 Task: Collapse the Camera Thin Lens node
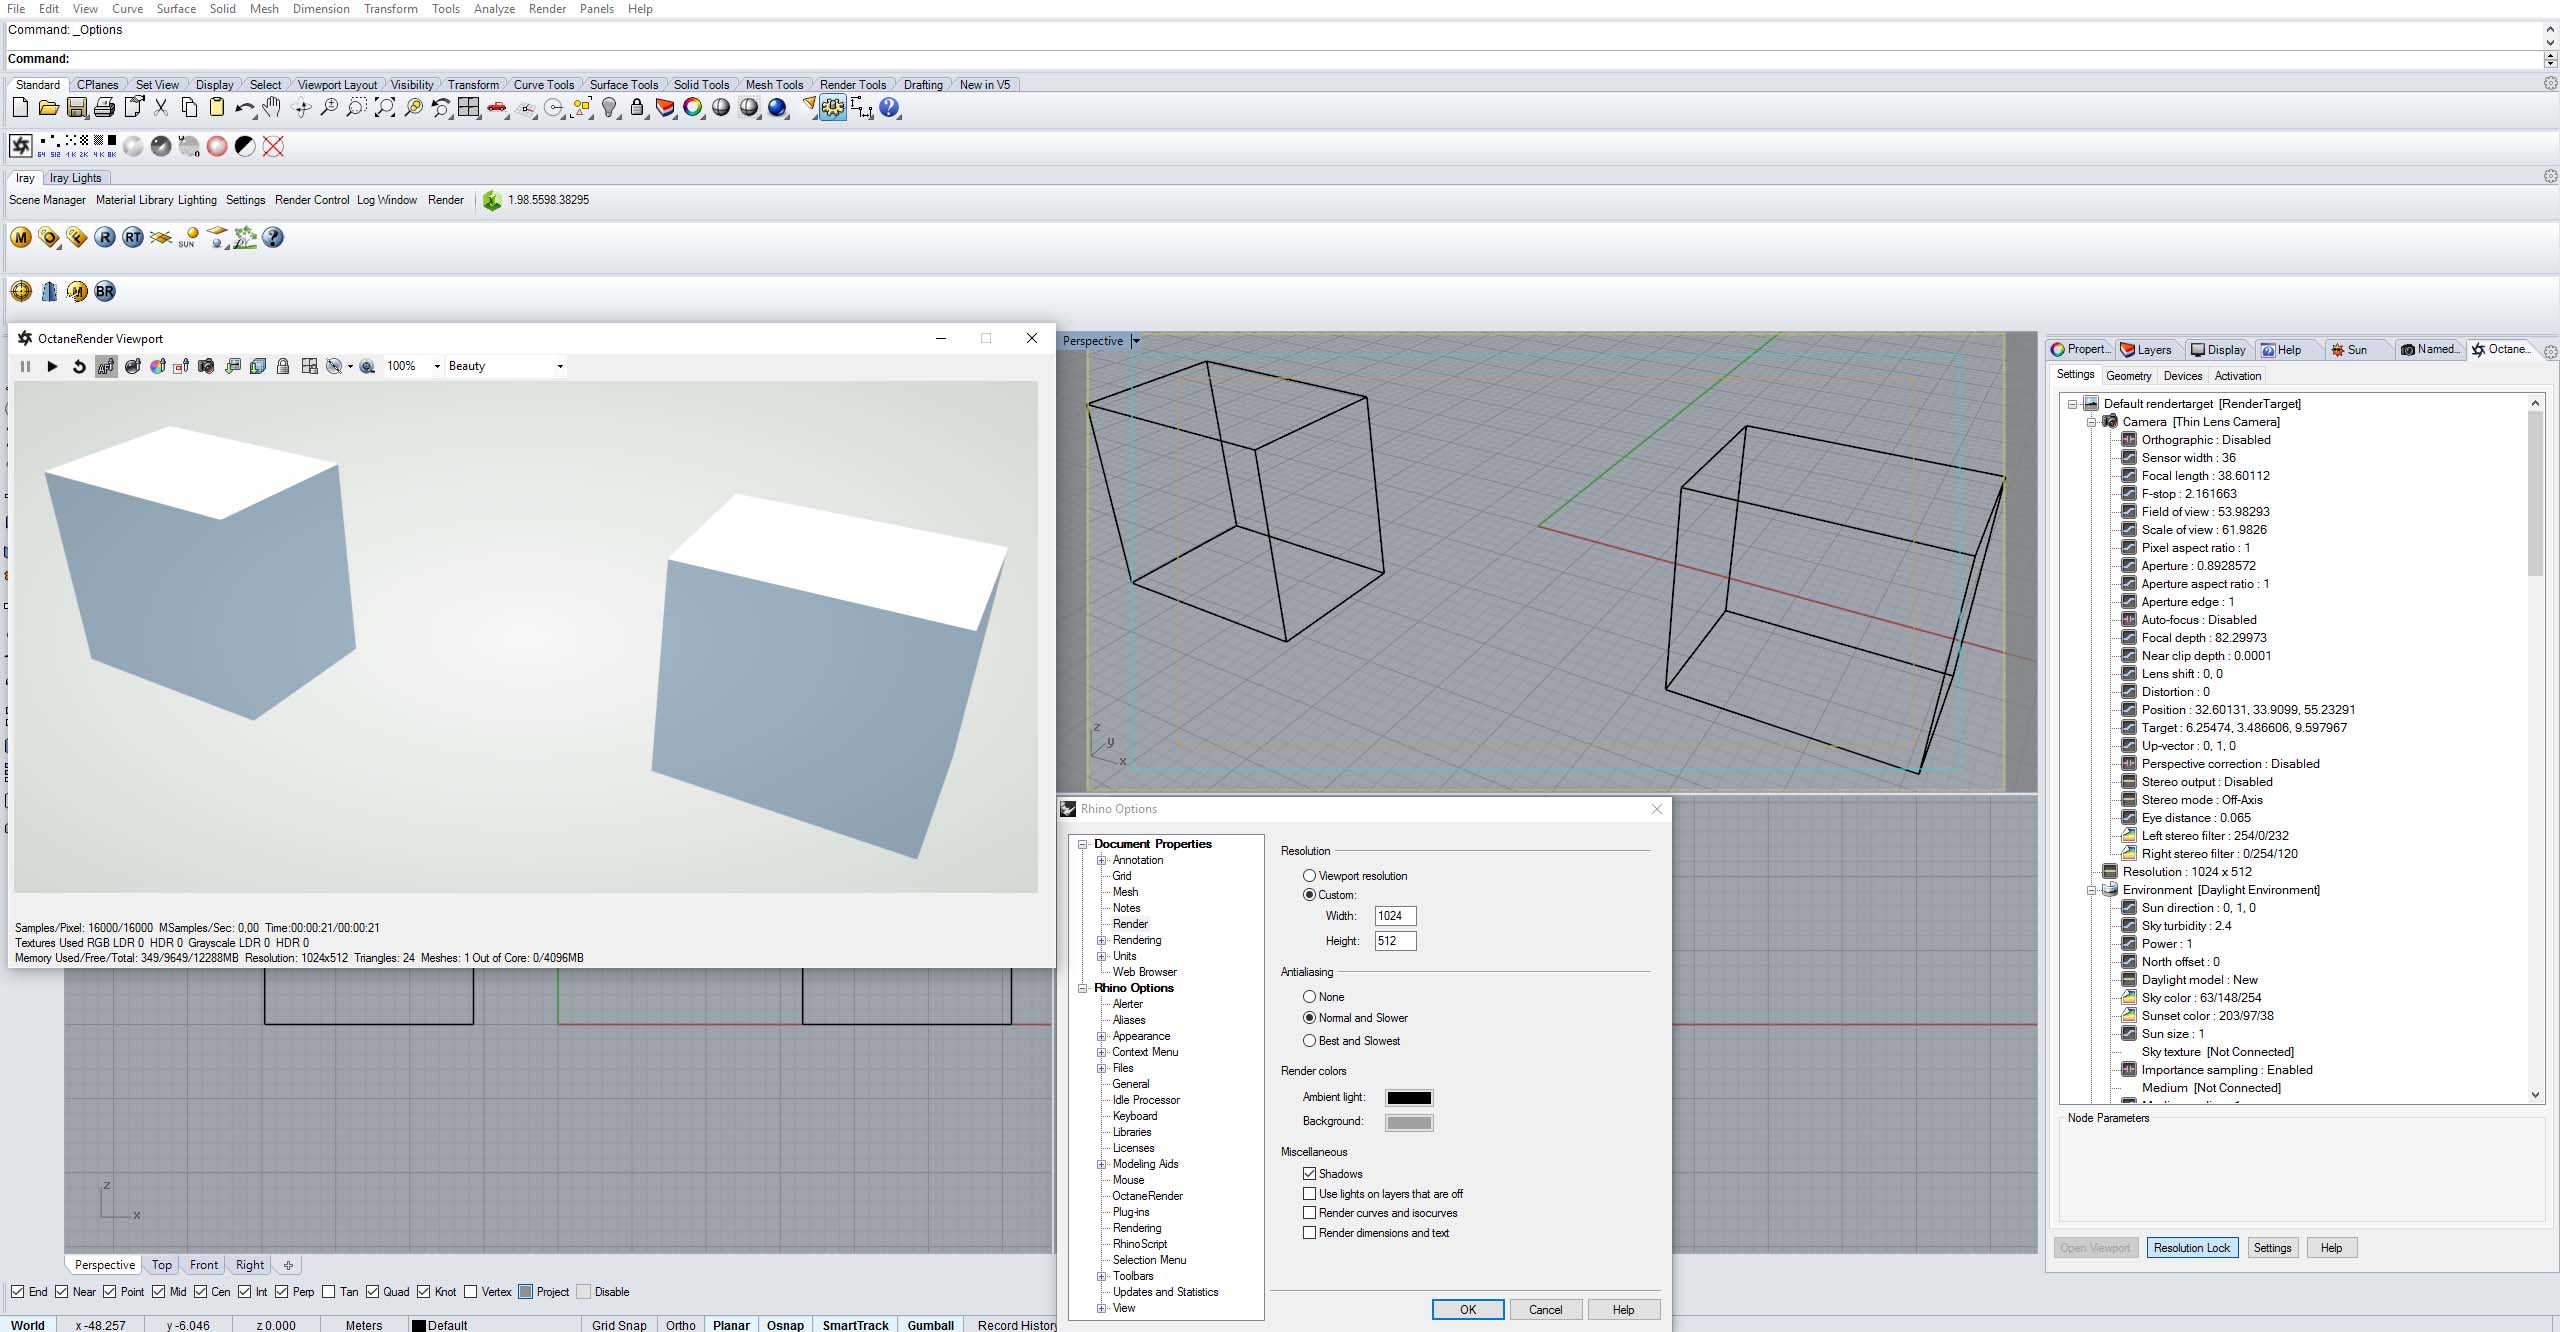(2091, 422)
